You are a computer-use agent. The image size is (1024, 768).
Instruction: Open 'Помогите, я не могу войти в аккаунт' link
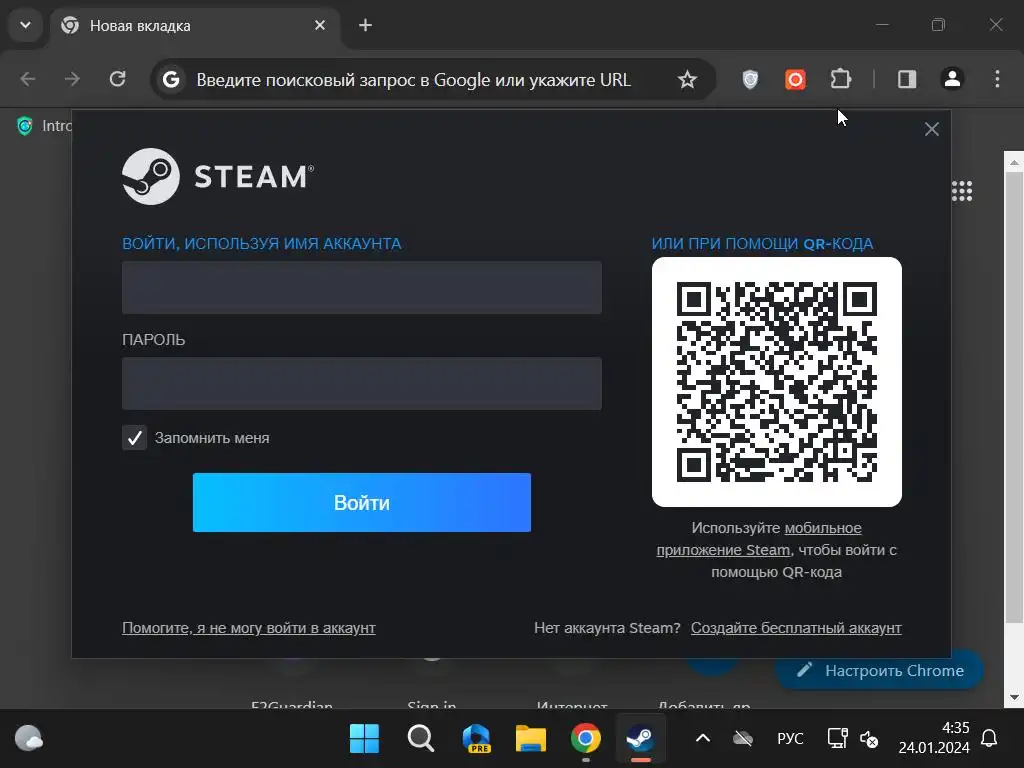tap(249, 628)
